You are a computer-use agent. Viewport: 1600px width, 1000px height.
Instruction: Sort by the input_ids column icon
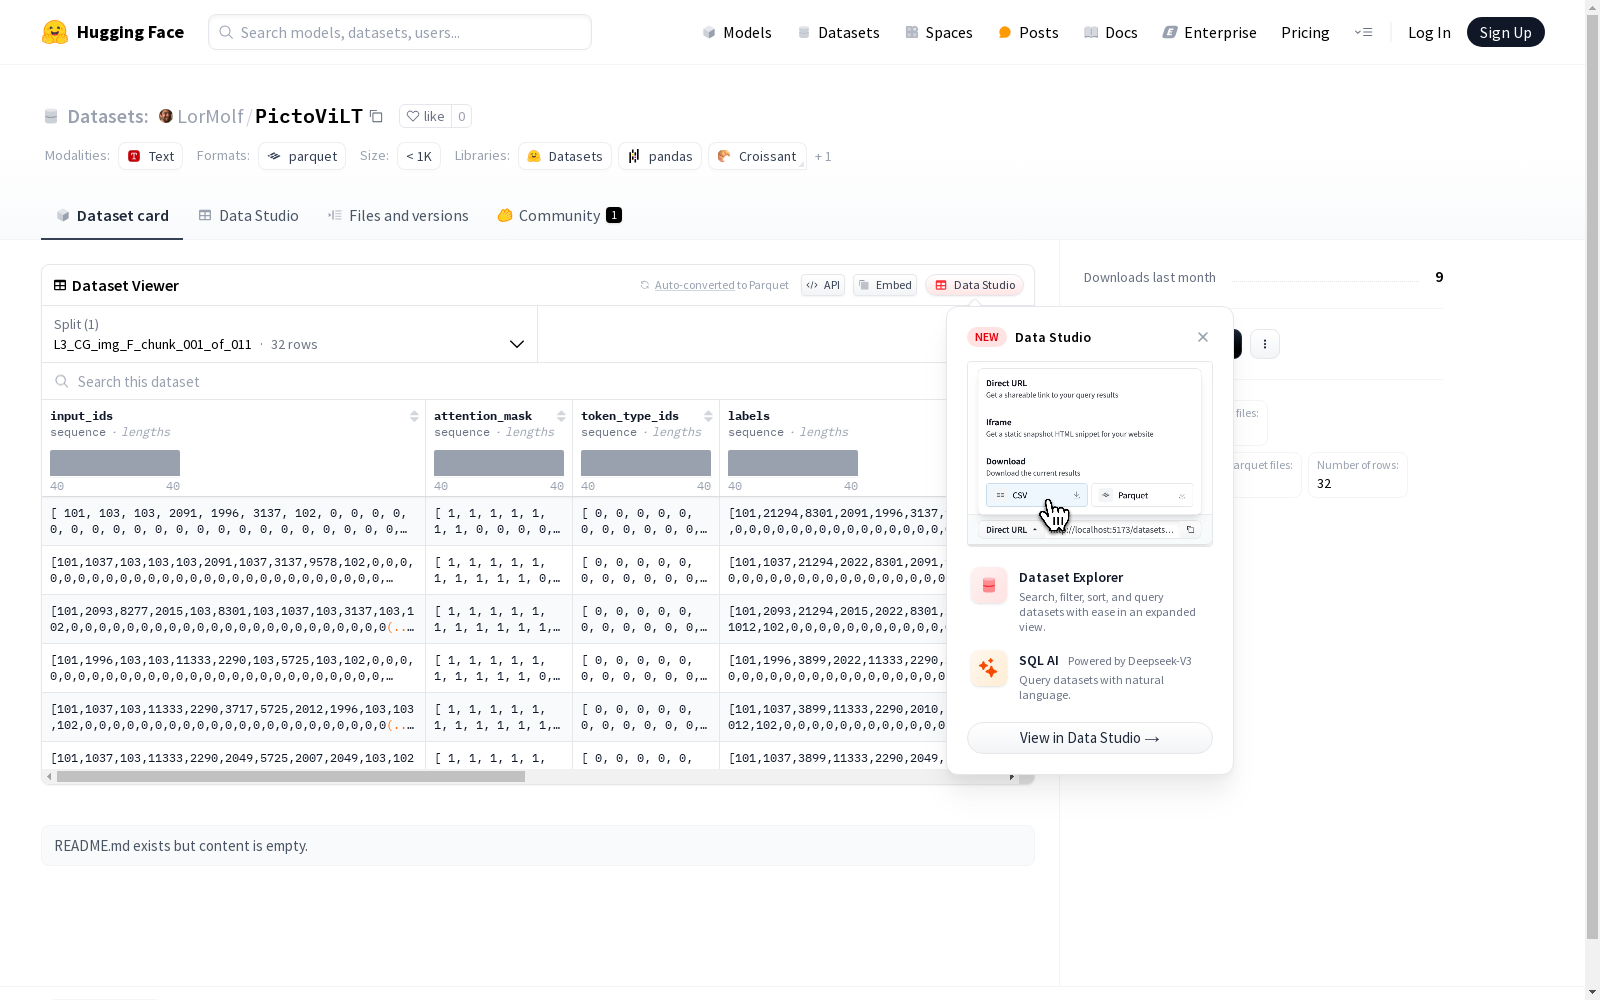(414, 416)
